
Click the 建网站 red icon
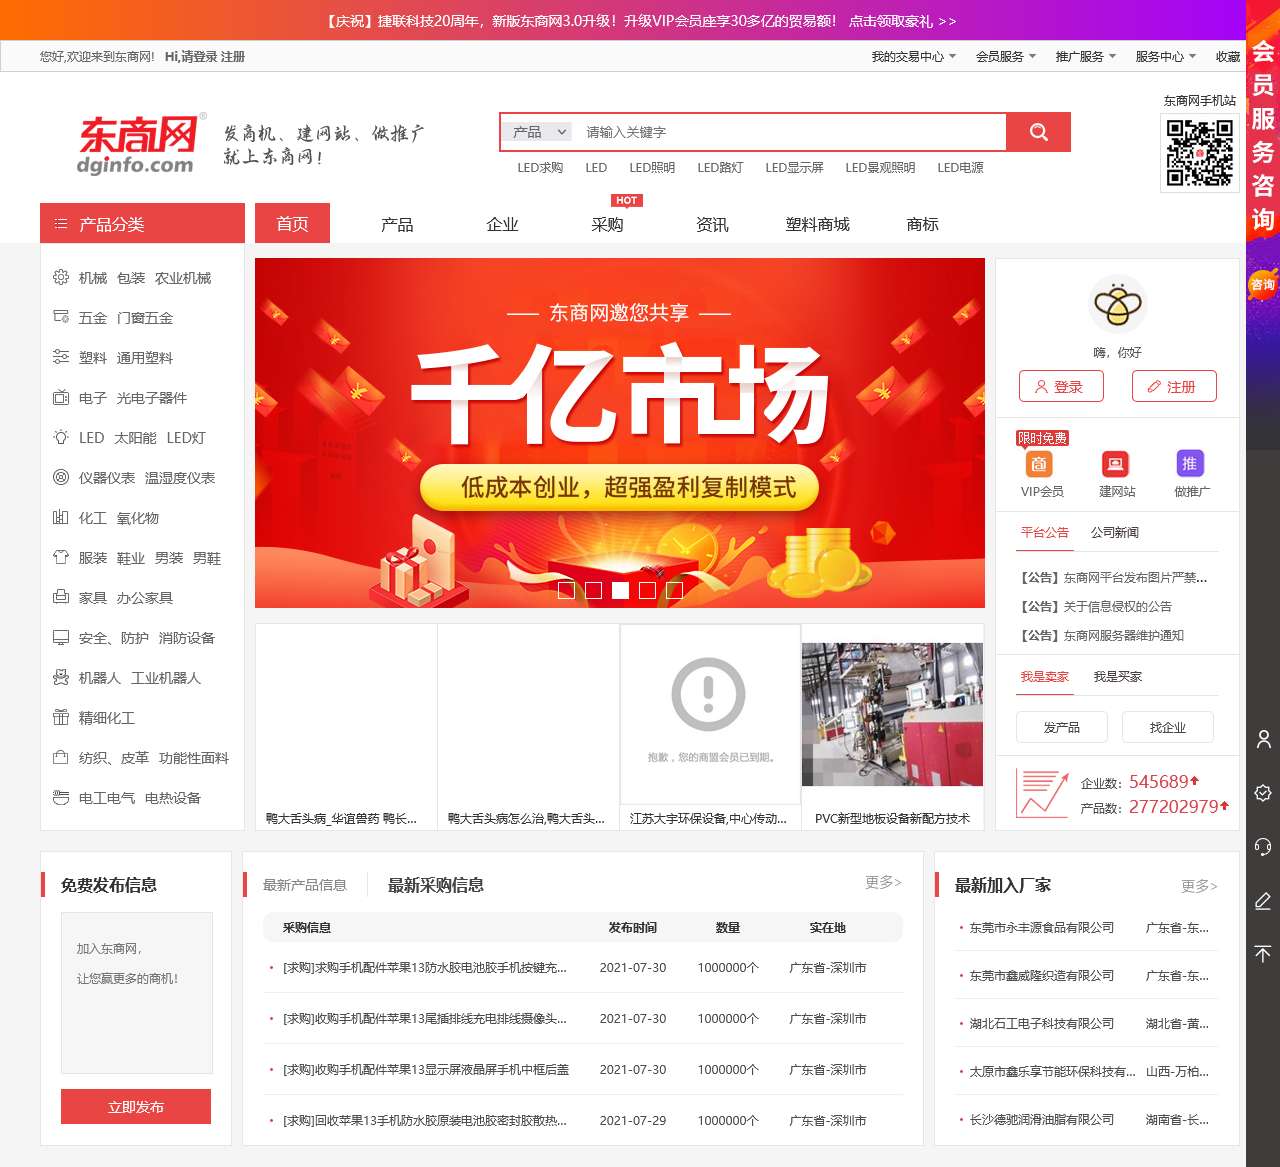(x=1114, y=464)
